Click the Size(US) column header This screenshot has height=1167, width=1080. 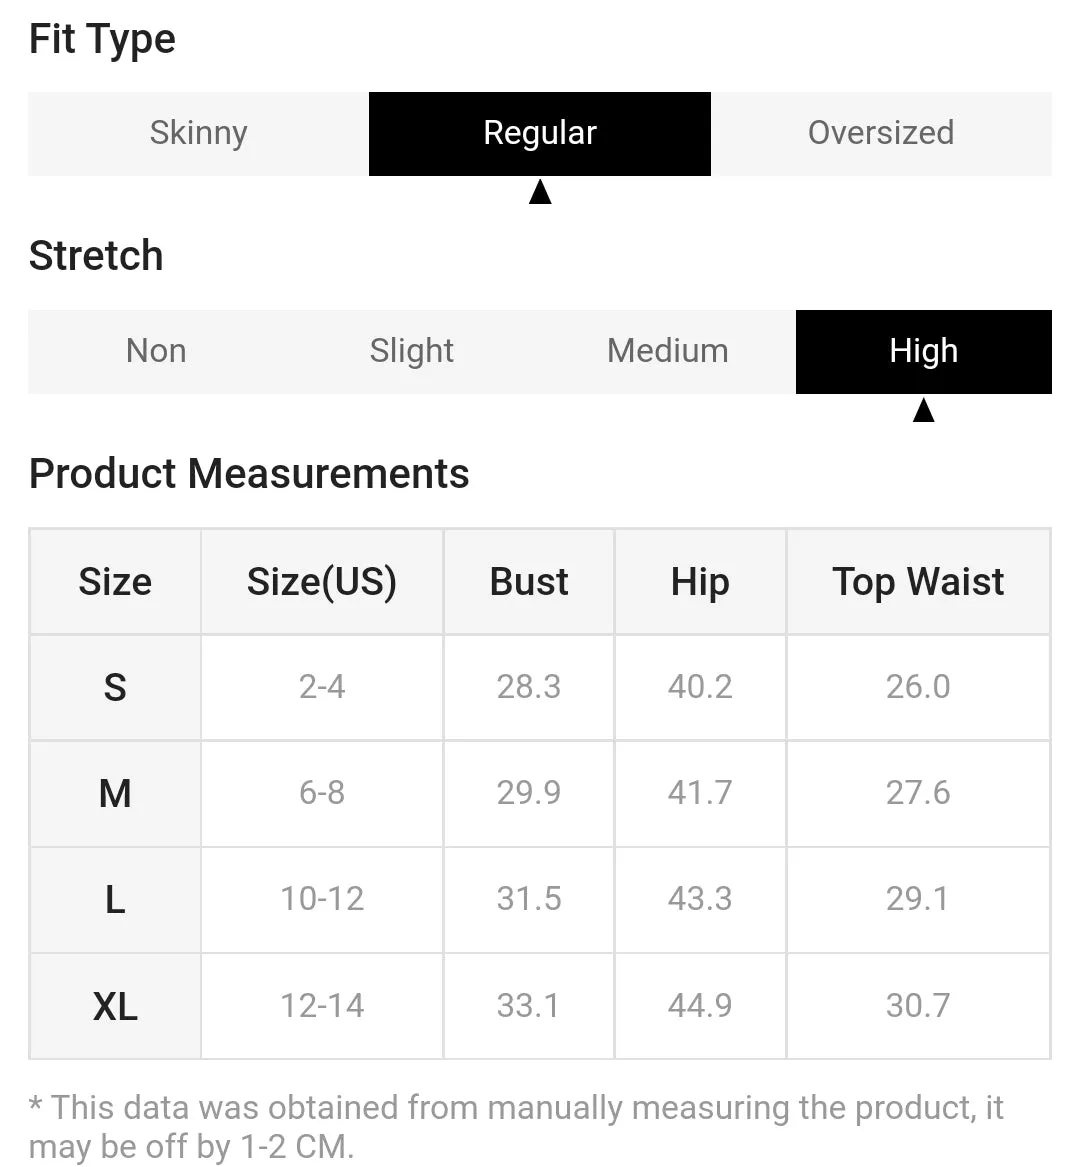(x=322, y=581)
